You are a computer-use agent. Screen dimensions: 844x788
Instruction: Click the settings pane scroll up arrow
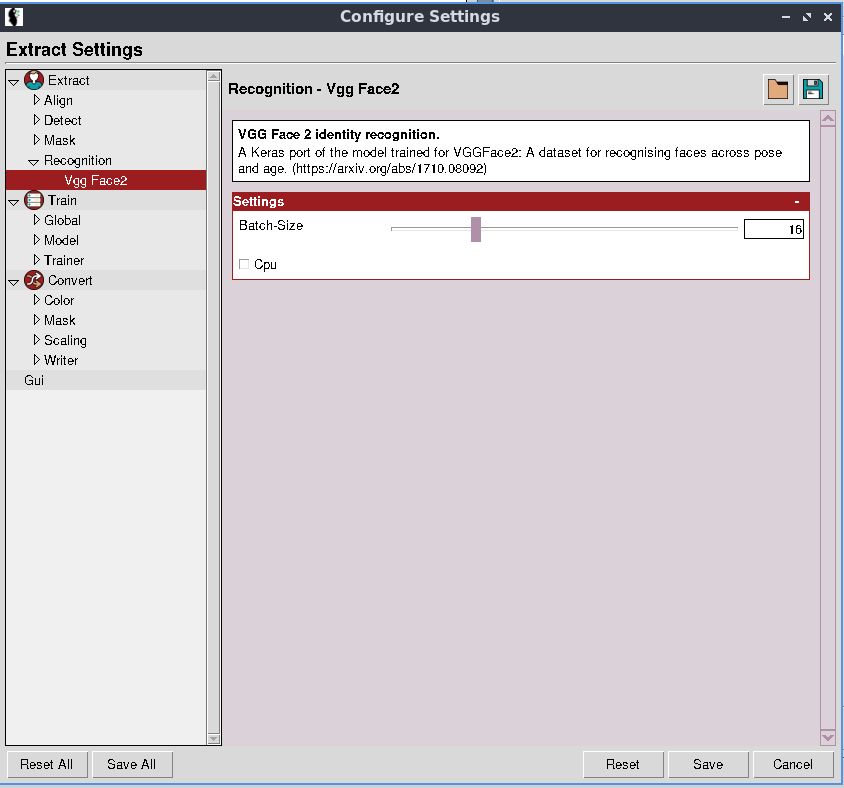(x=827, y=118)
